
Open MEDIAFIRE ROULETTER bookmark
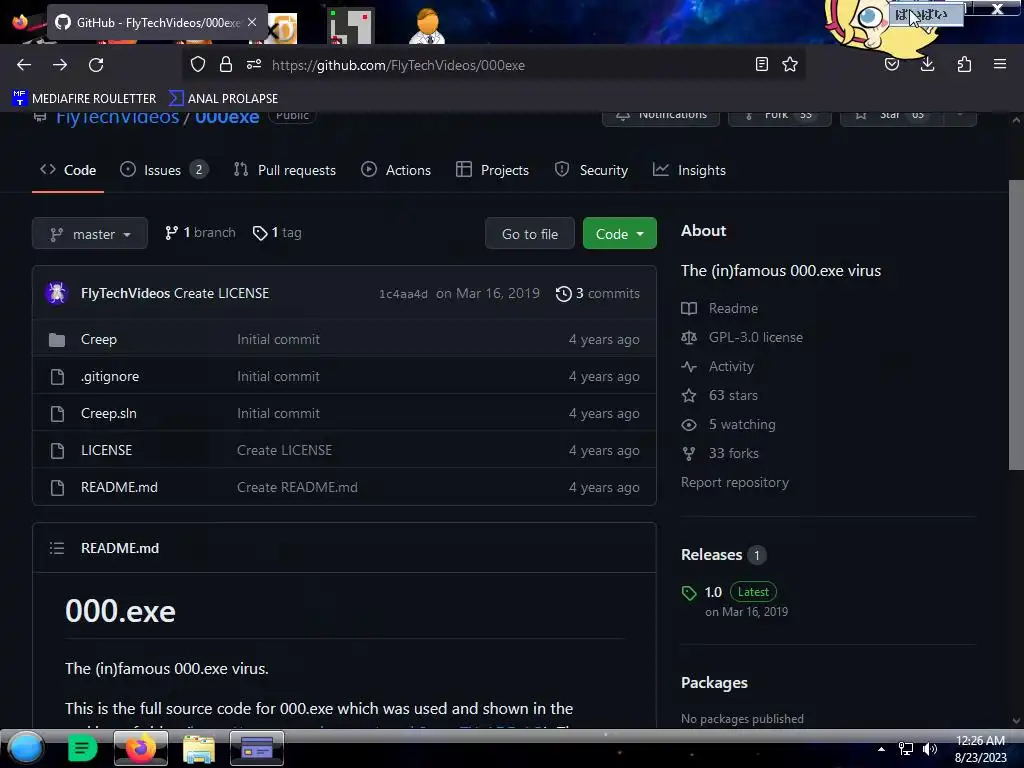tap(85, 99)
